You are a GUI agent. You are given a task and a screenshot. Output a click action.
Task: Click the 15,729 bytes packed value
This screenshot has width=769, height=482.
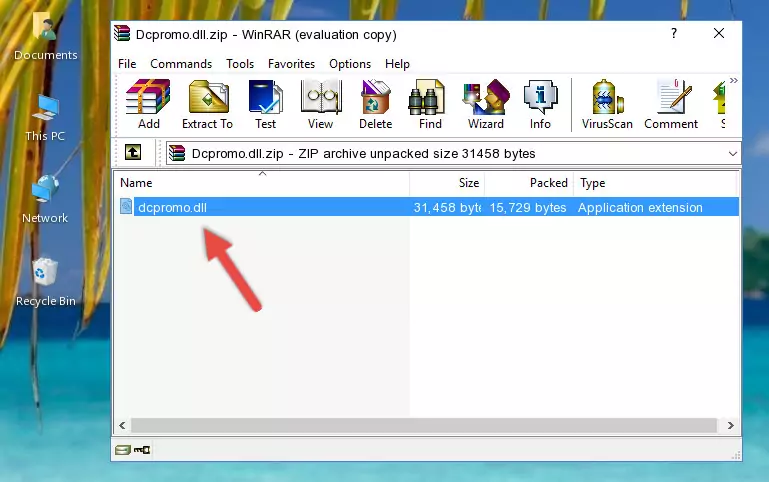(x=528, y=207)
